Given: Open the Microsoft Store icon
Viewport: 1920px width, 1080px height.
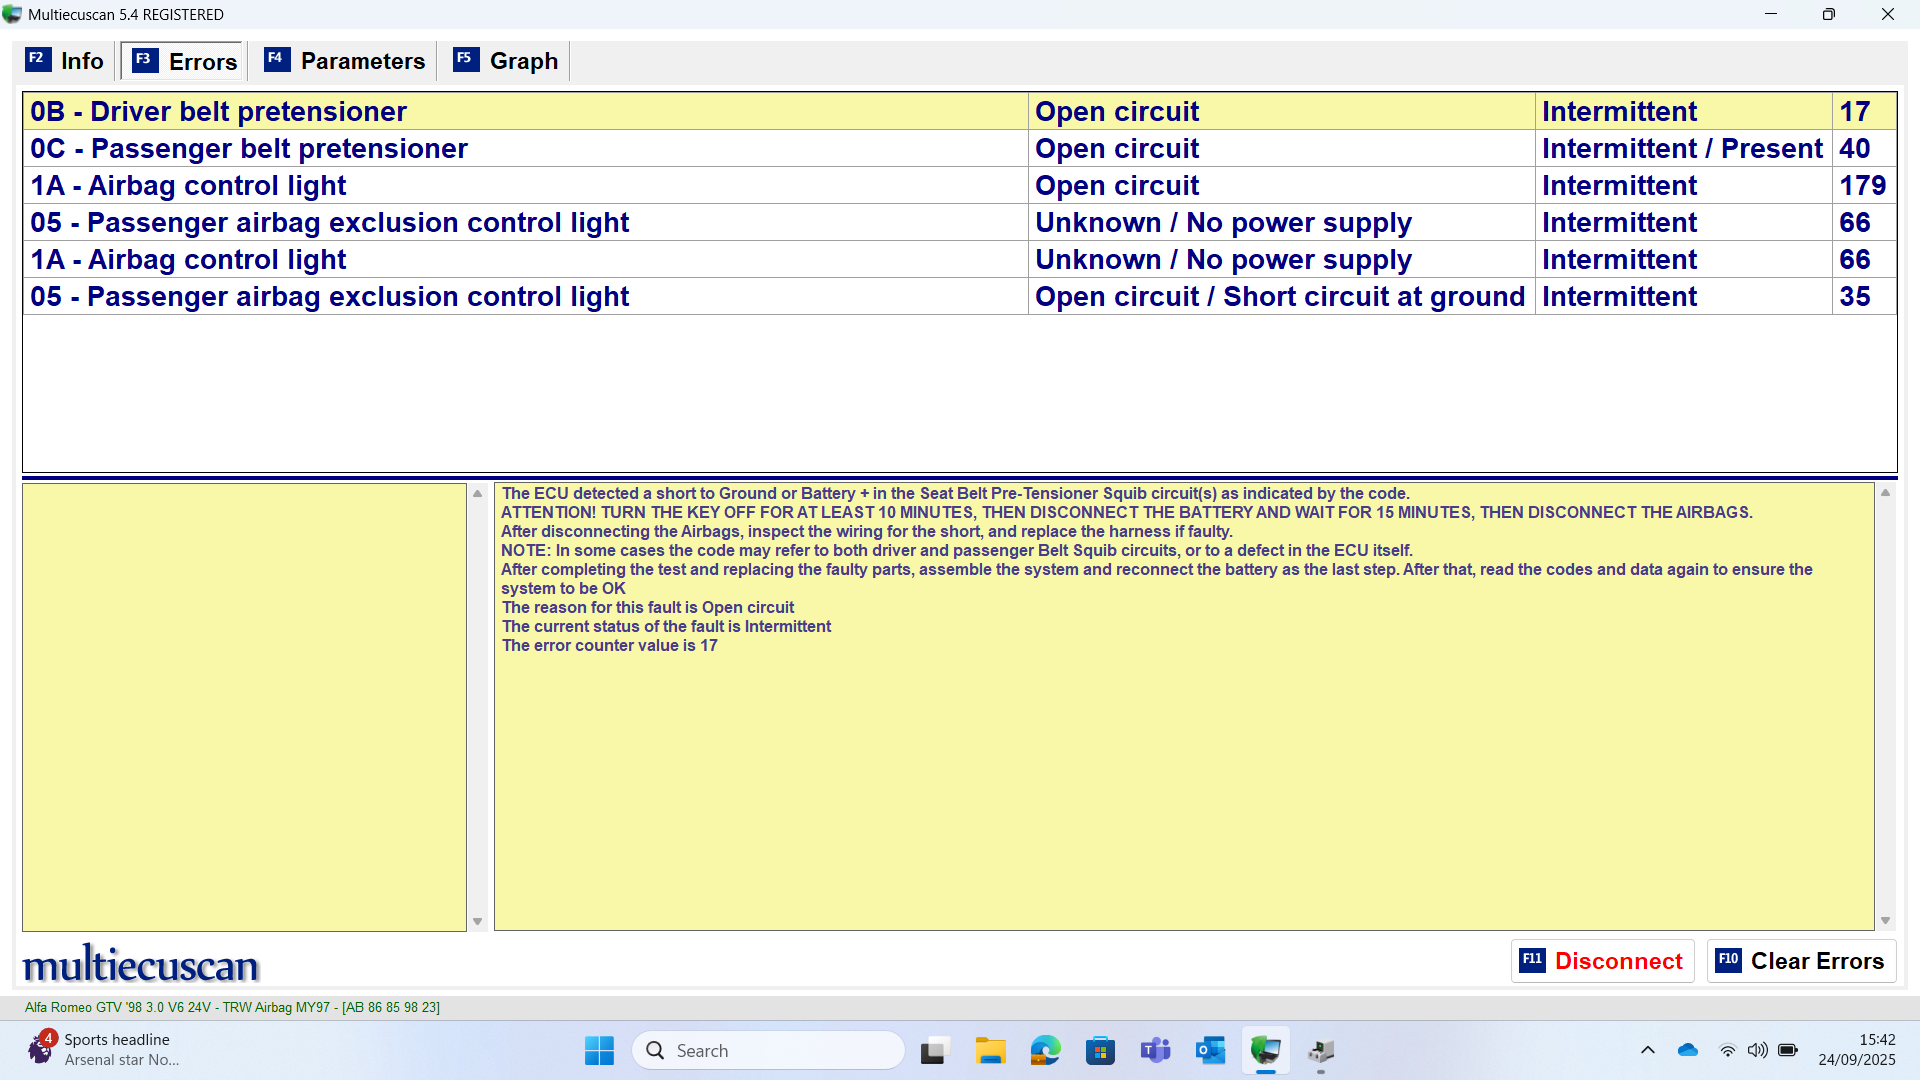Looking at the screenshot, I should coord(1100,1050).
